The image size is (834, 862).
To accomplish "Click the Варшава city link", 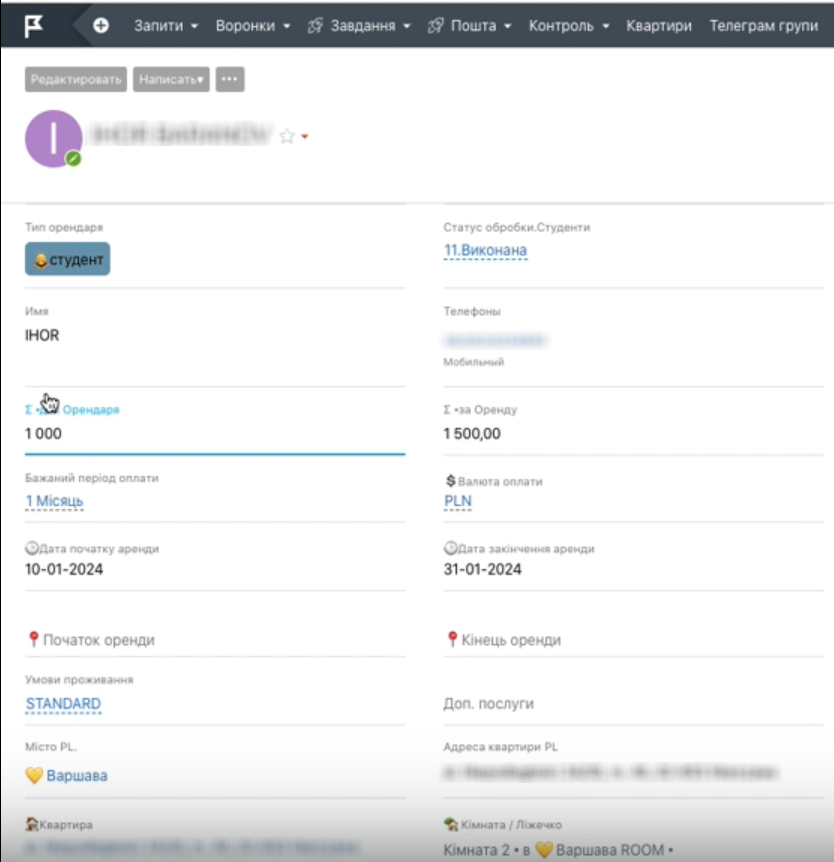I will [x=76, y=775].
